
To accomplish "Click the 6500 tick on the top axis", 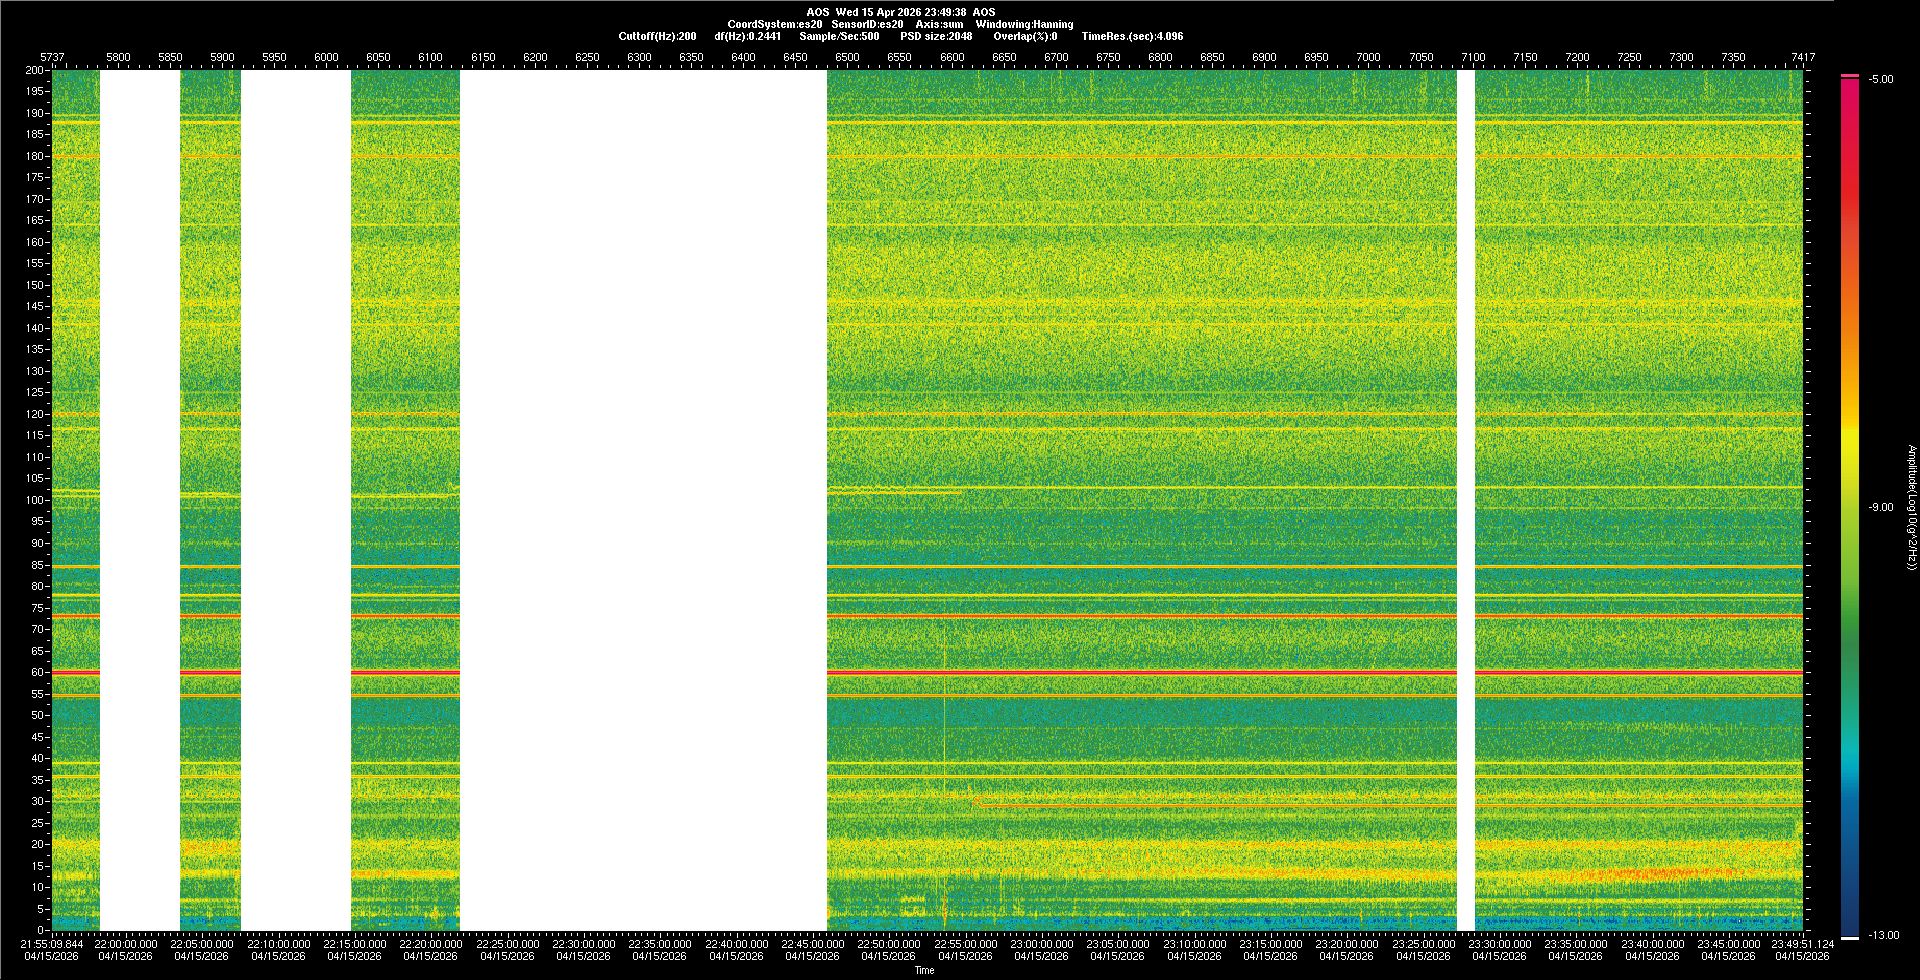I will [x=847, y=57].
